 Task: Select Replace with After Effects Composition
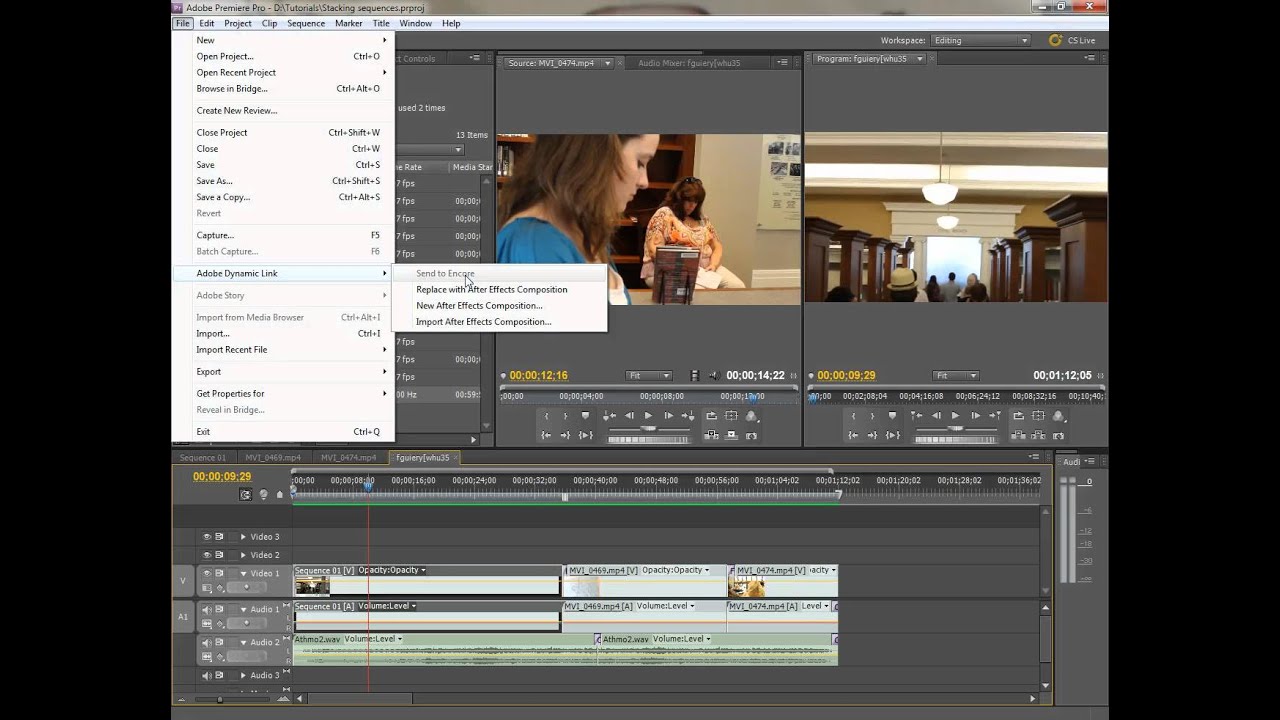[x=492, y=290]
